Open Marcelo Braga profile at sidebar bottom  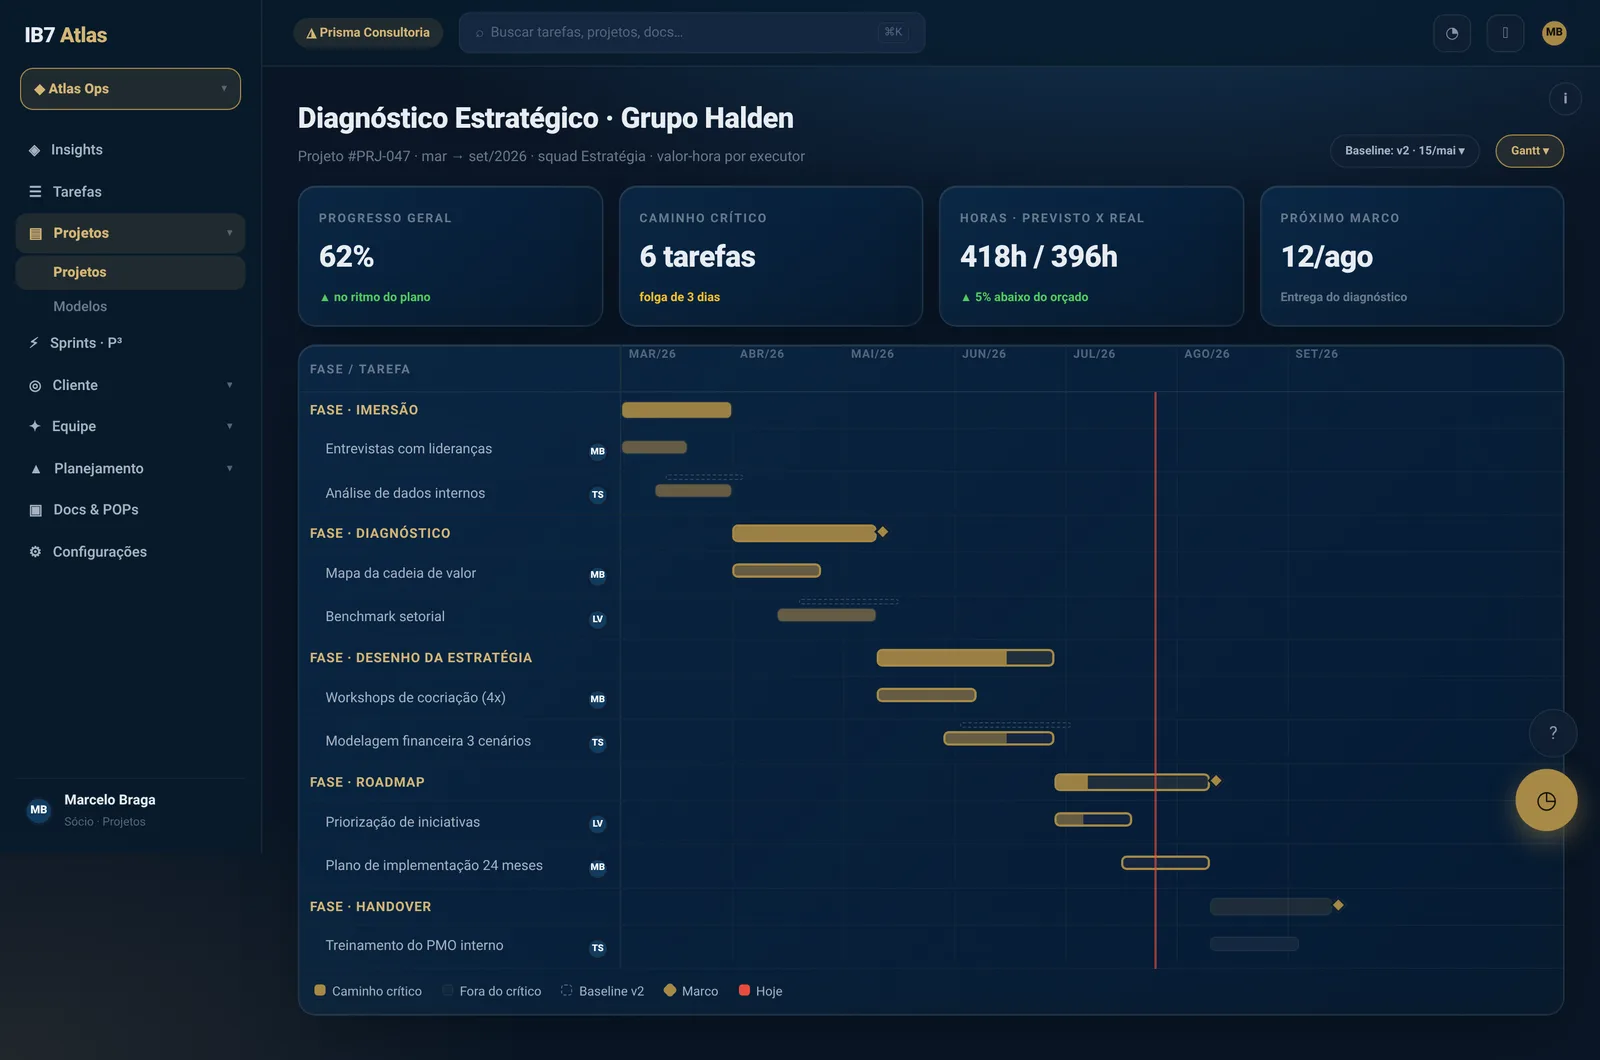tap(130, 810)
